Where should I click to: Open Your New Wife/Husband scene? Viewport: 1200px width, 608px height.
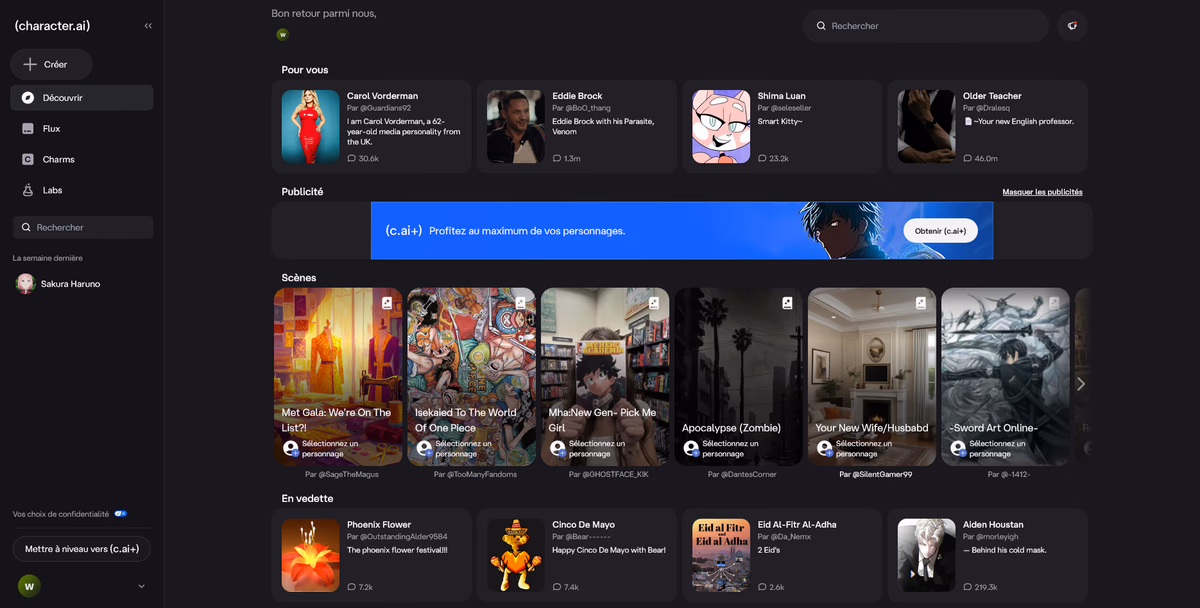click(x=872, y=377)
